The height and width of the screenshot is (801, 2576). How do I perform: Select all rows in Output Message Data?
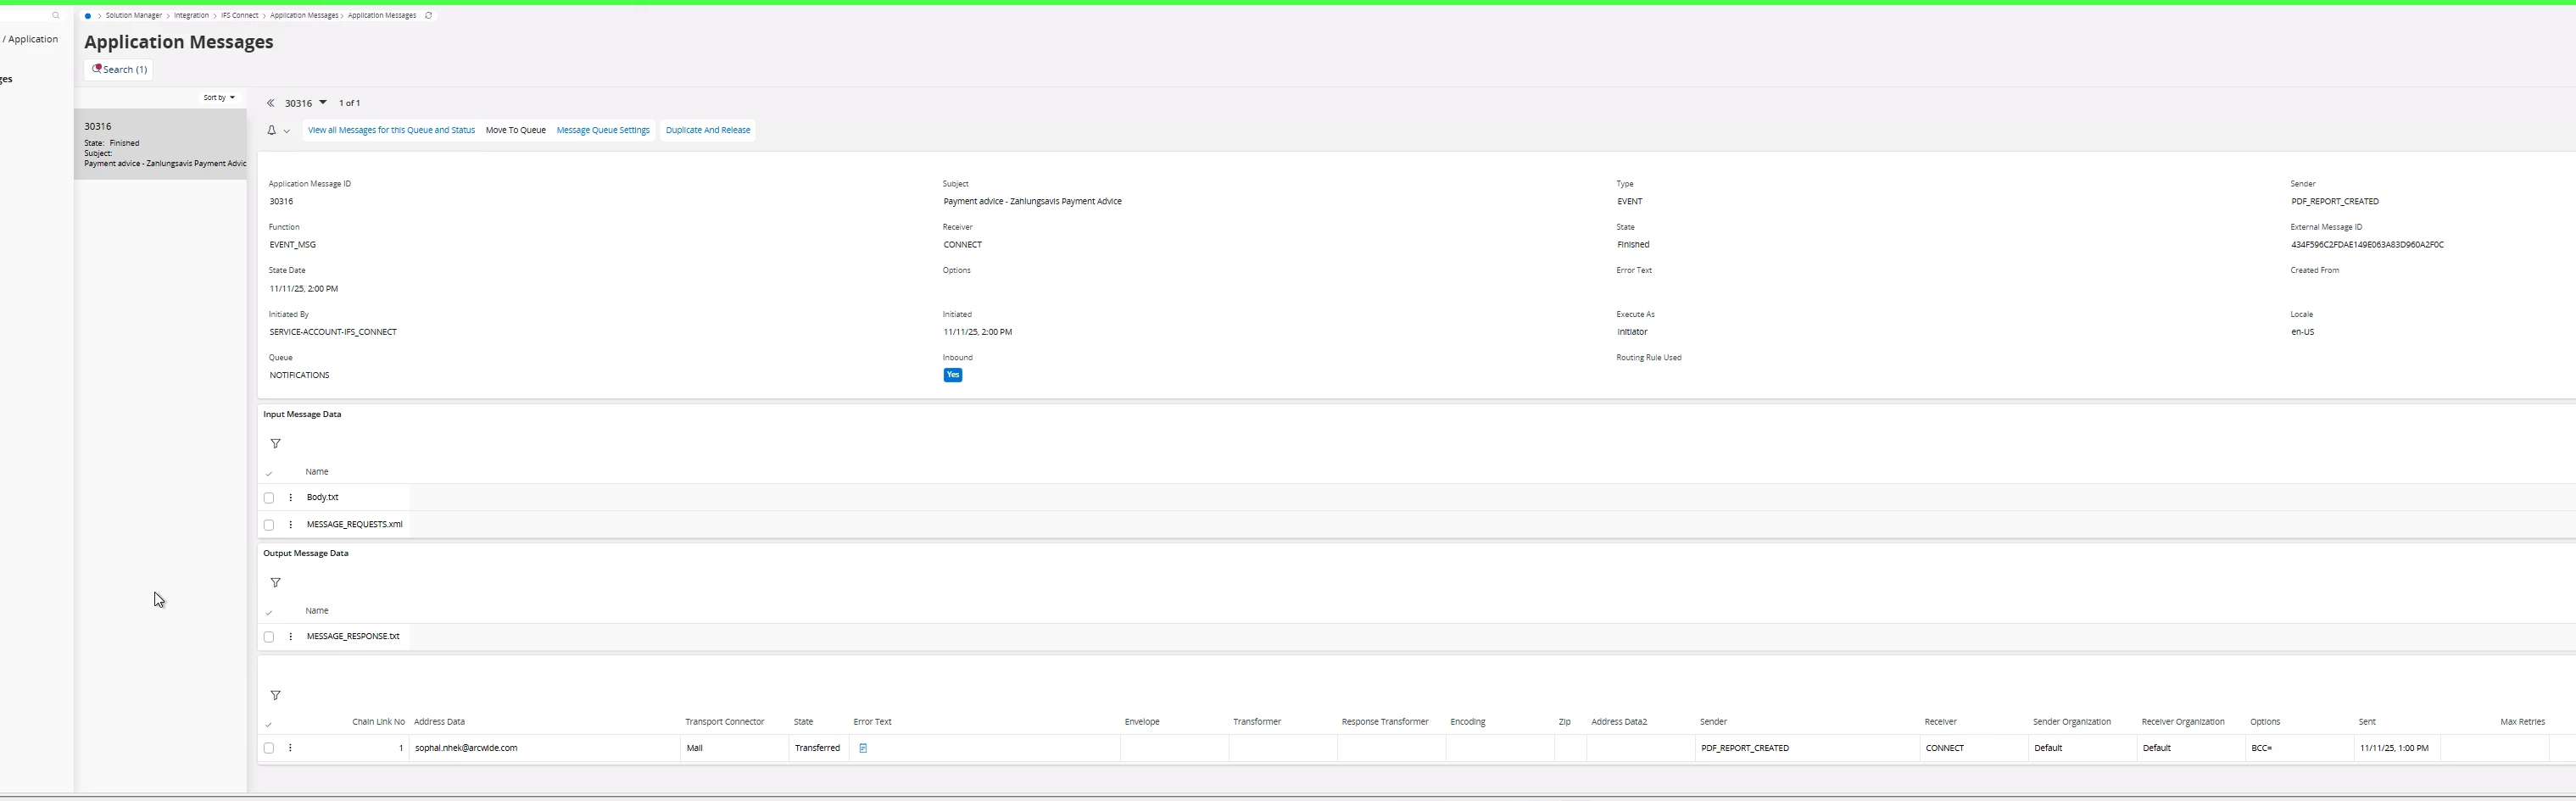(x=269, y=612)
